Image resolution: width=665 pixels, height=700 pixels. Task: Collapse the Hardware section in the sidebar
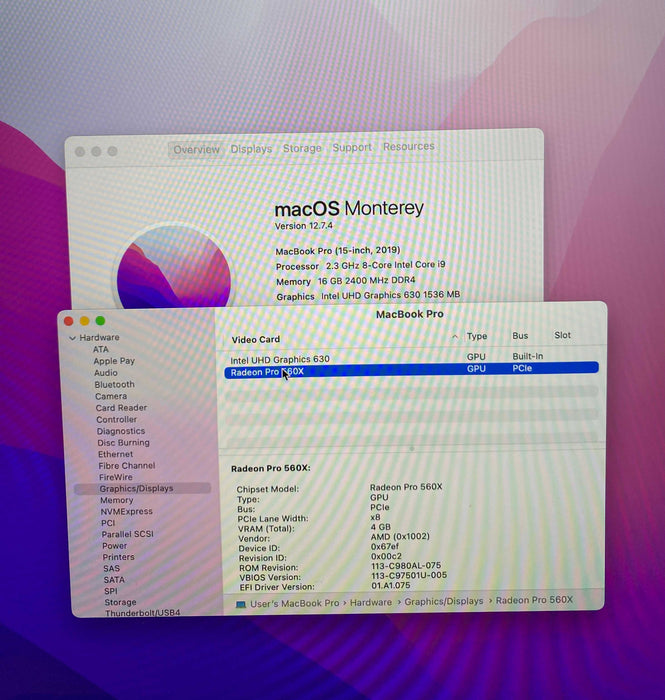[x=72, y=338]
